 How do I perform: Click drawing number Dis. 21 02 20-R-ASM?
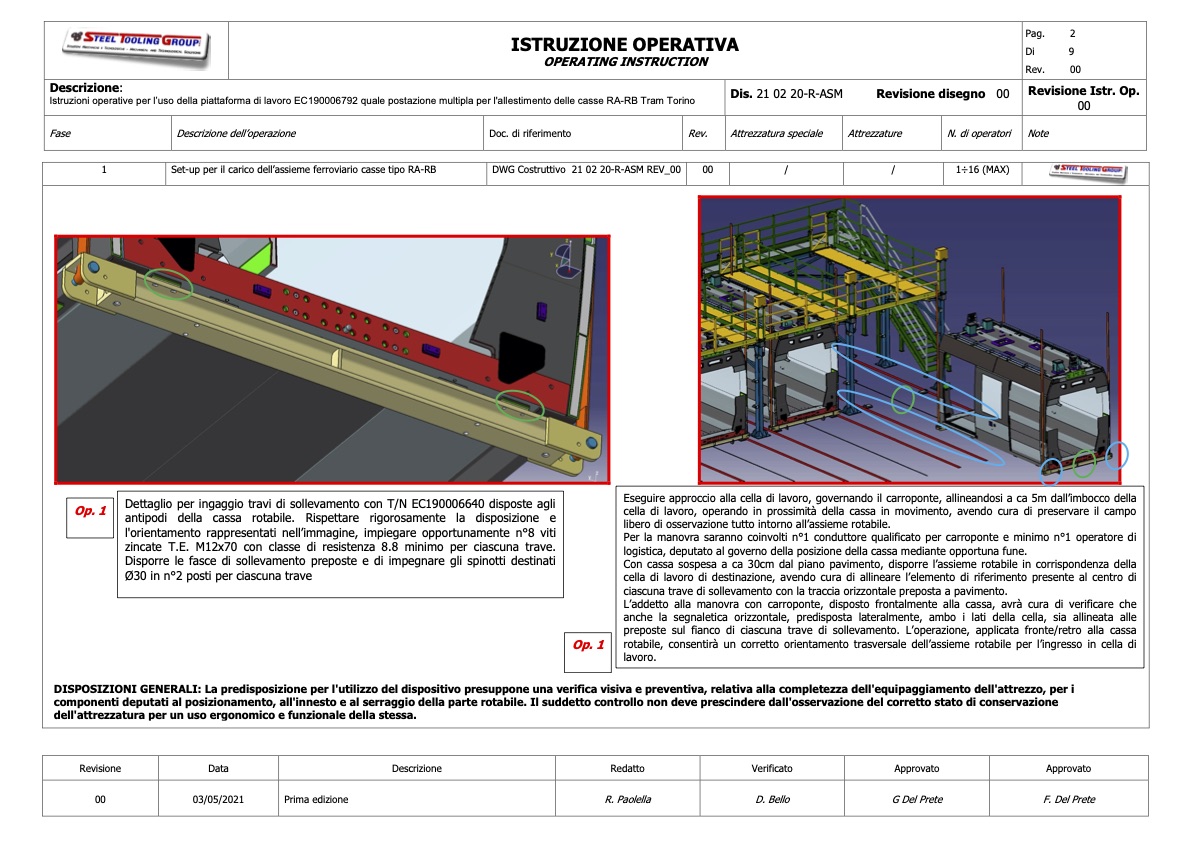pos(786,94)
